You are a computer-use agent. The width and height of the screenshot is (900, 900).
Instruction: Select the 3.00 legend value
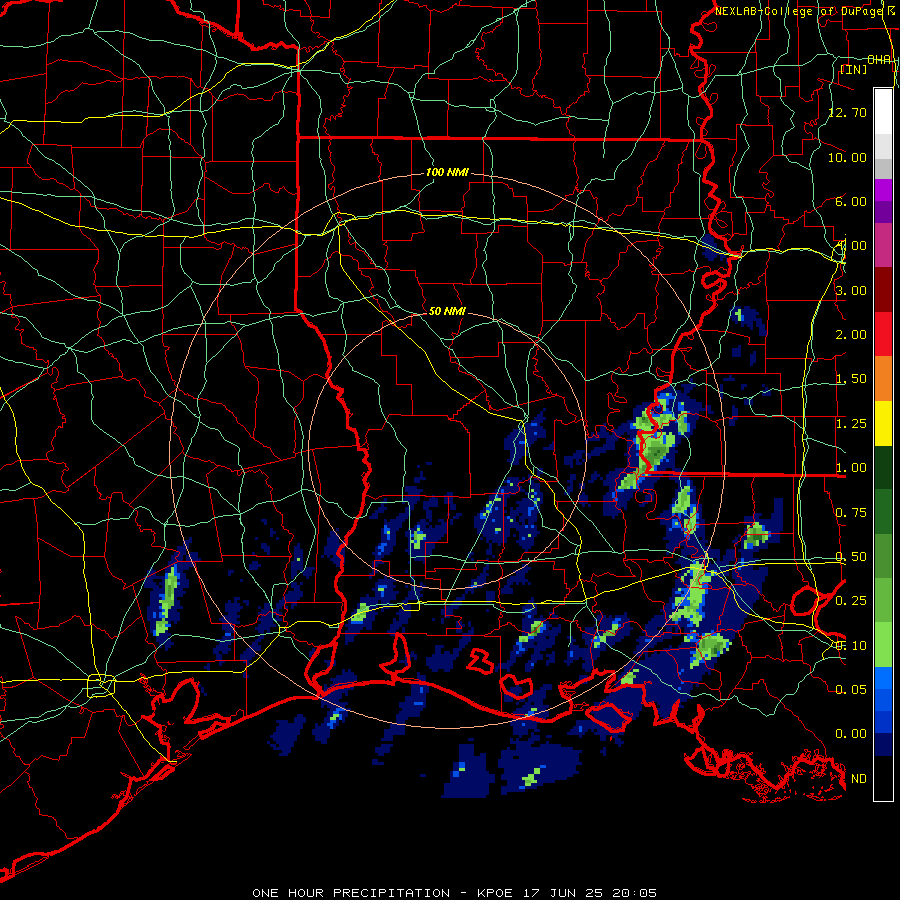851,290
